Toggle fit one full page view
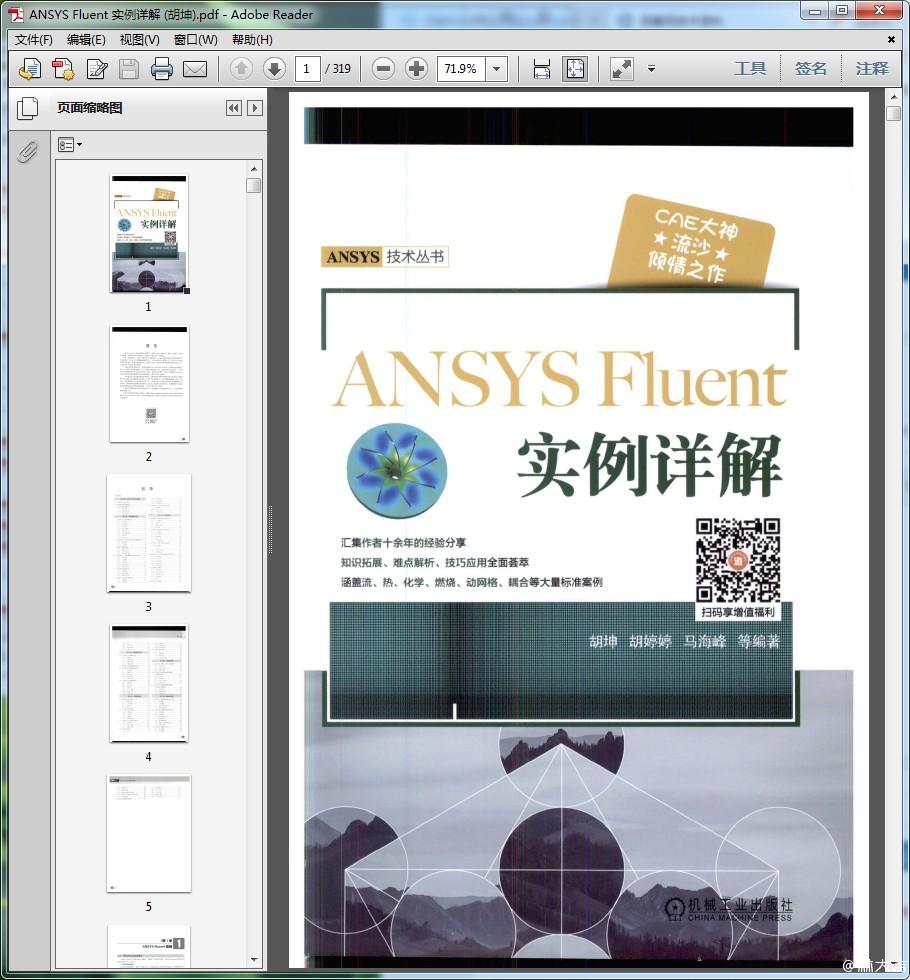 (x=575, y=69)
